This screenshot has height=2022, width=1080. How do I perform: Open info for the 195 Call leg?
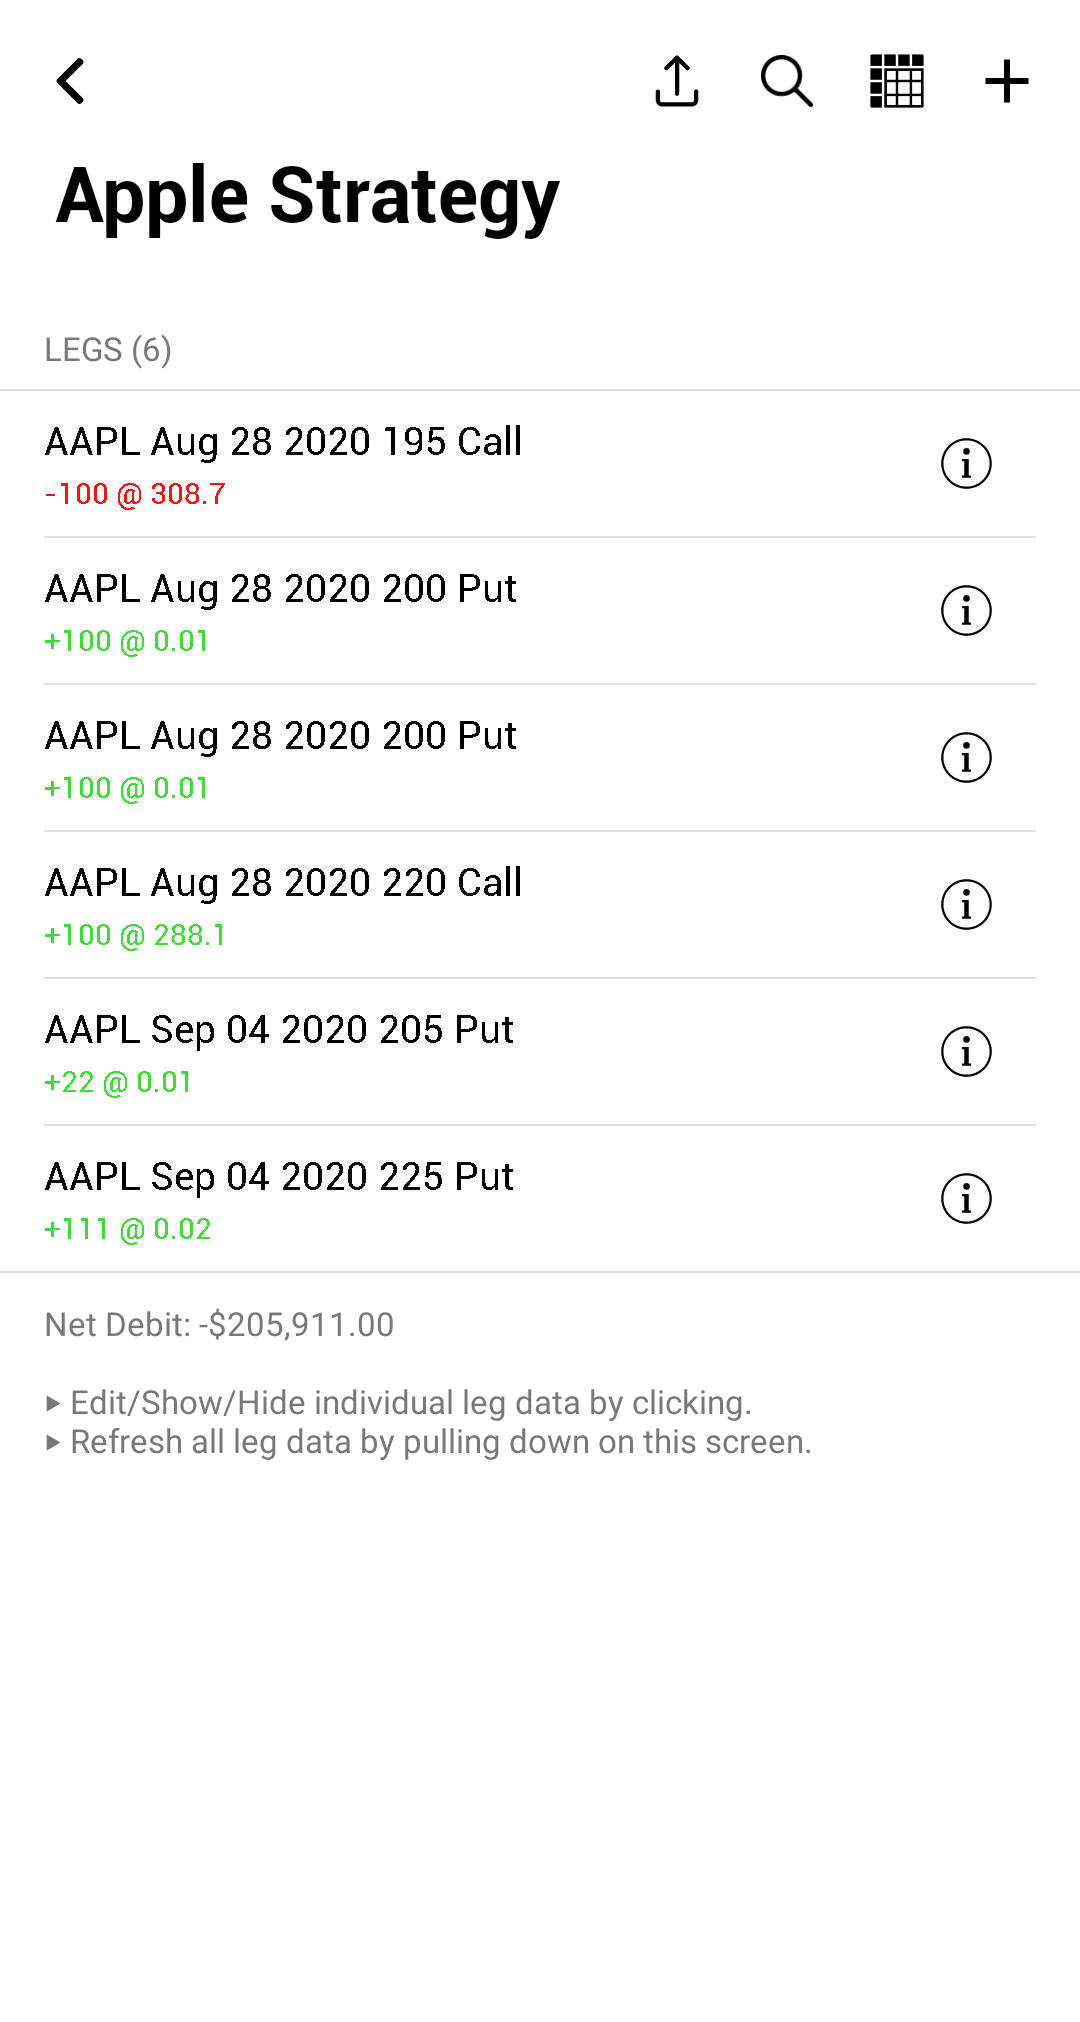(x=966, y=464)
